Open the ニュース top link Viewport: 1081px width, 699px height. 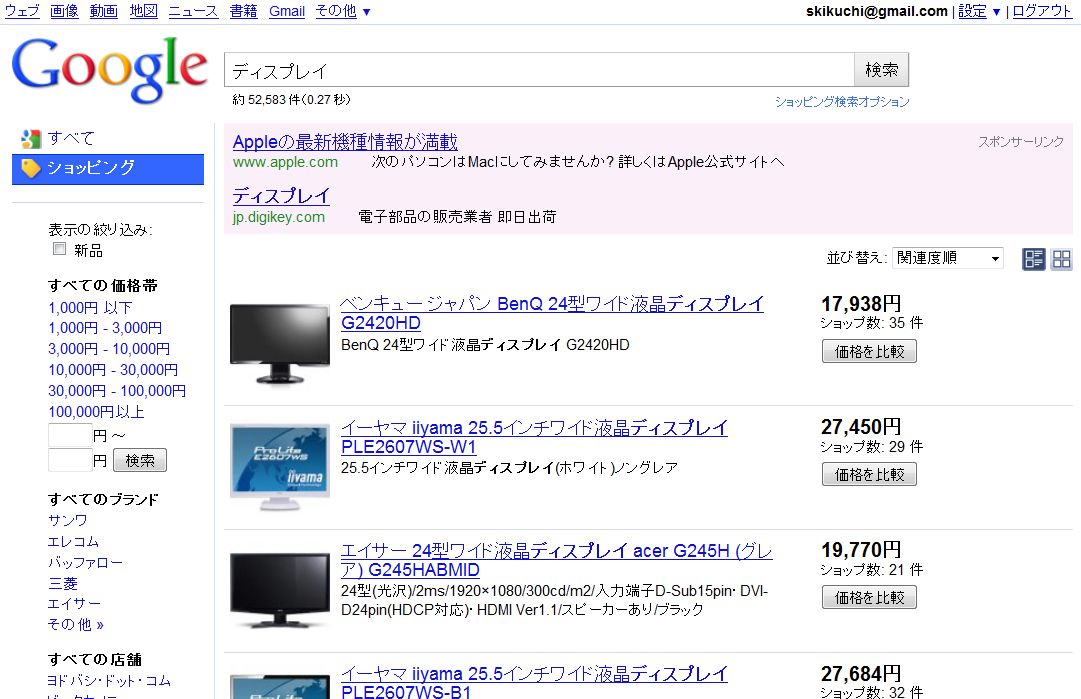click(x=193, y=11)
